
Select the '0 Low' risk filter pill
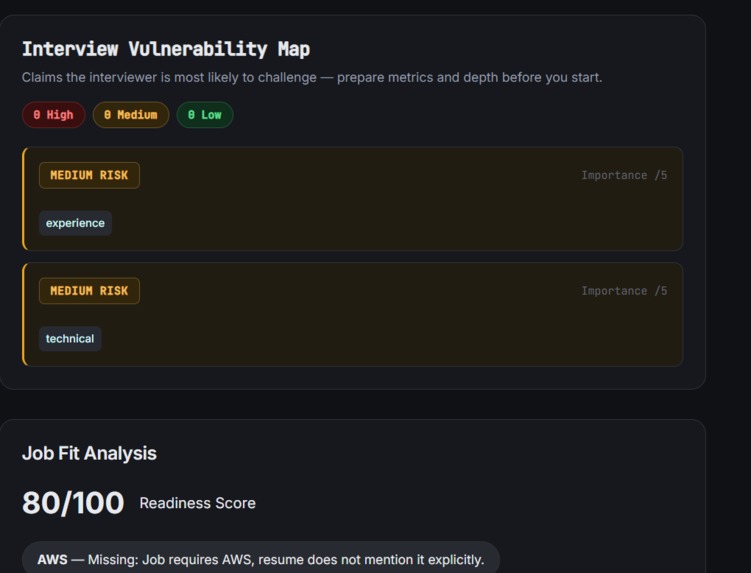[205, 115]
